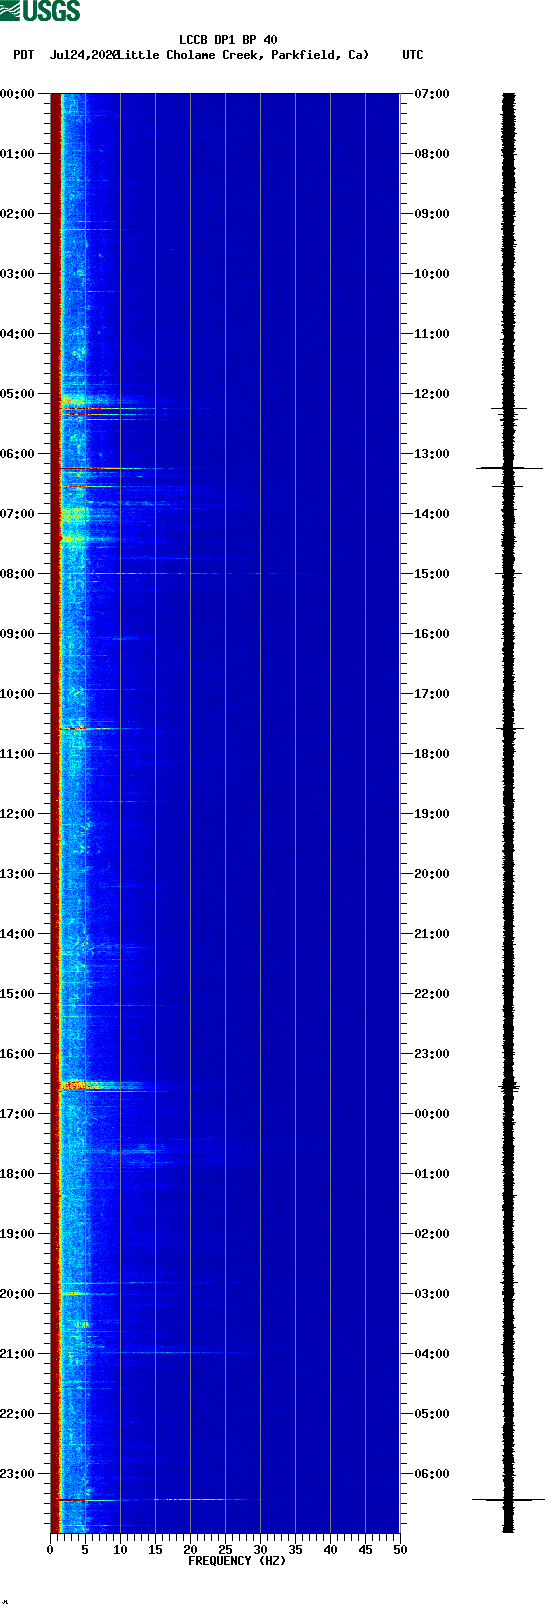The height and width of the screenshot is (1613, 552).
Task: Click the waveform spike near 12:15 UTC
Action: point(508,408)
